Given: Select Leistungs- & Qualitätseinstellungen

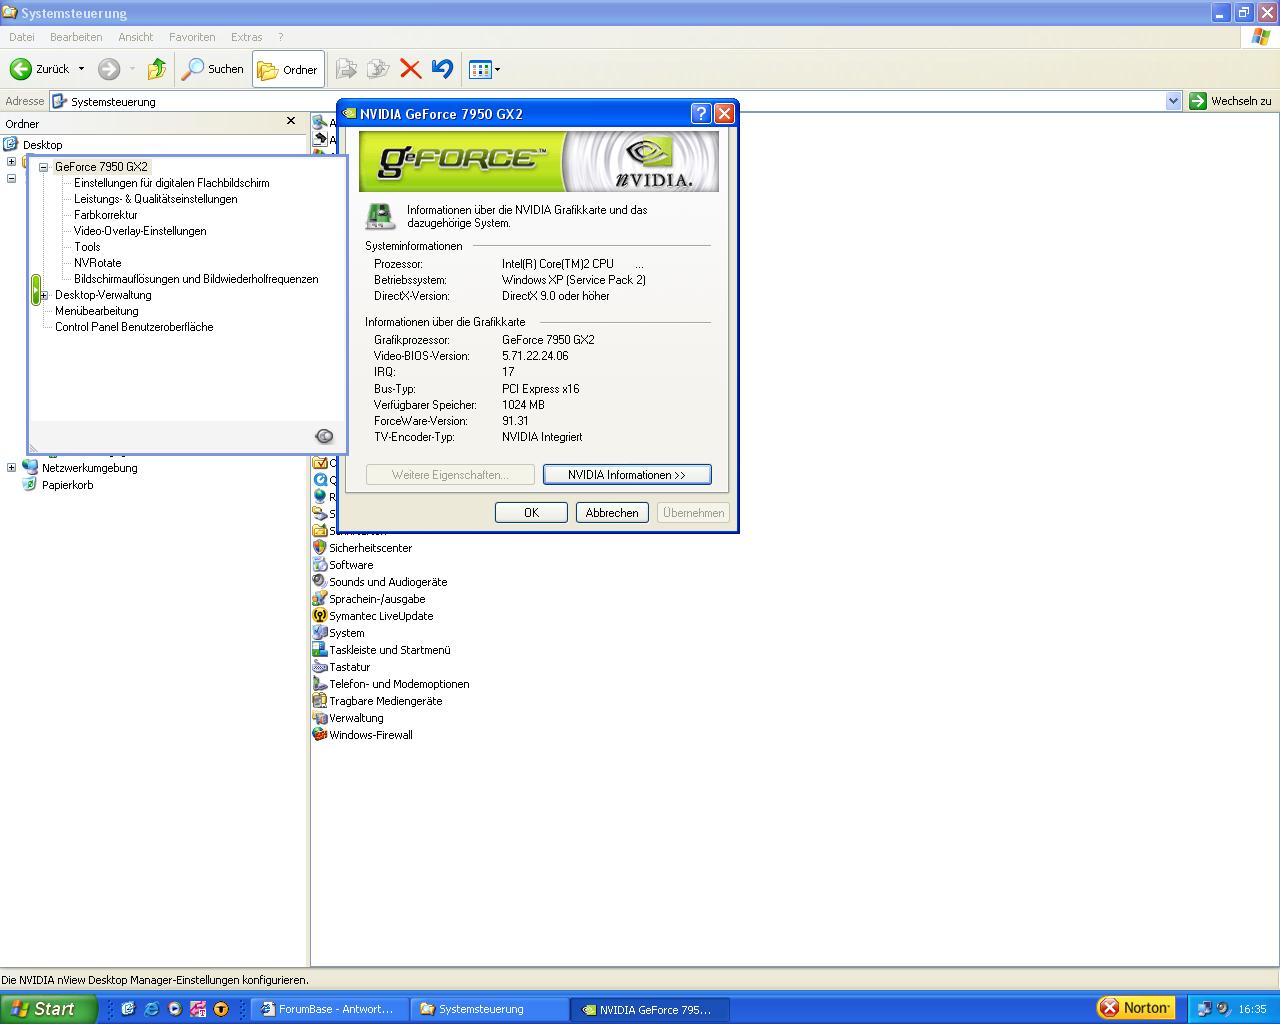Looking at the screenshot, I should 156,199.
